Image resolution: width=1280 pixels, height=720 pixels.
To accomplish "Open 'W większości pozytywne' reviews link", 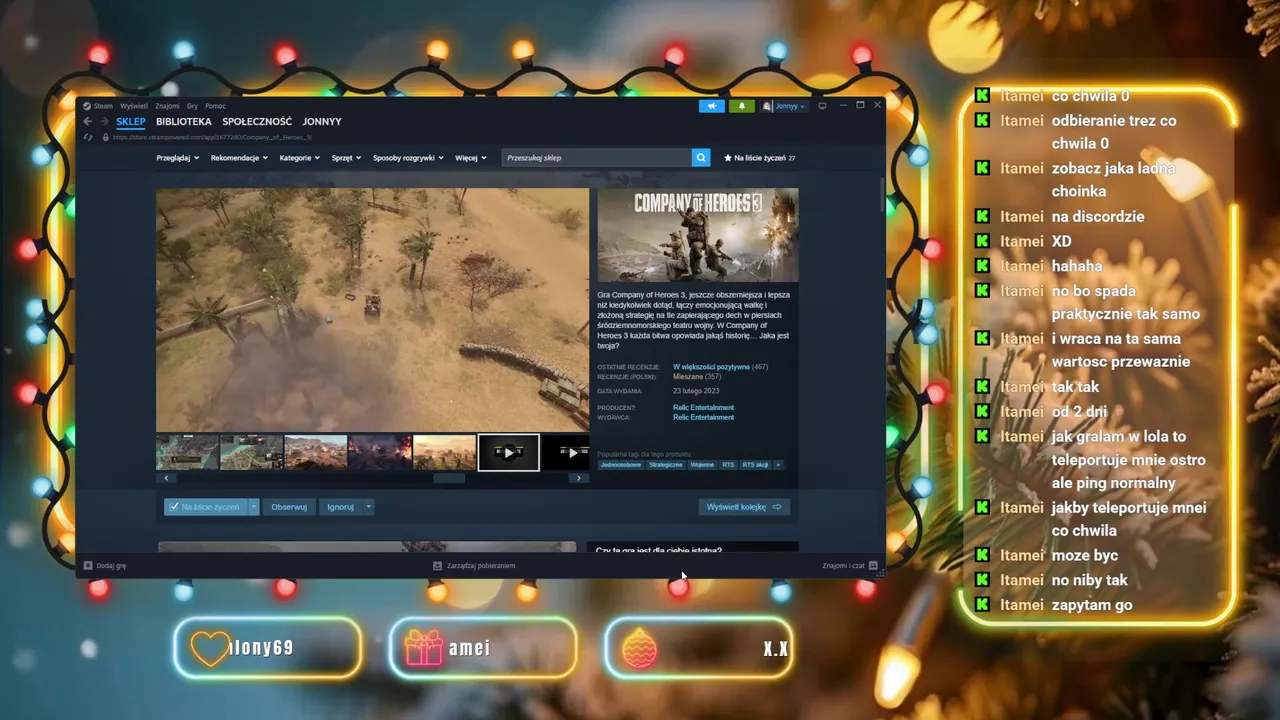I will tap(711, 367).
